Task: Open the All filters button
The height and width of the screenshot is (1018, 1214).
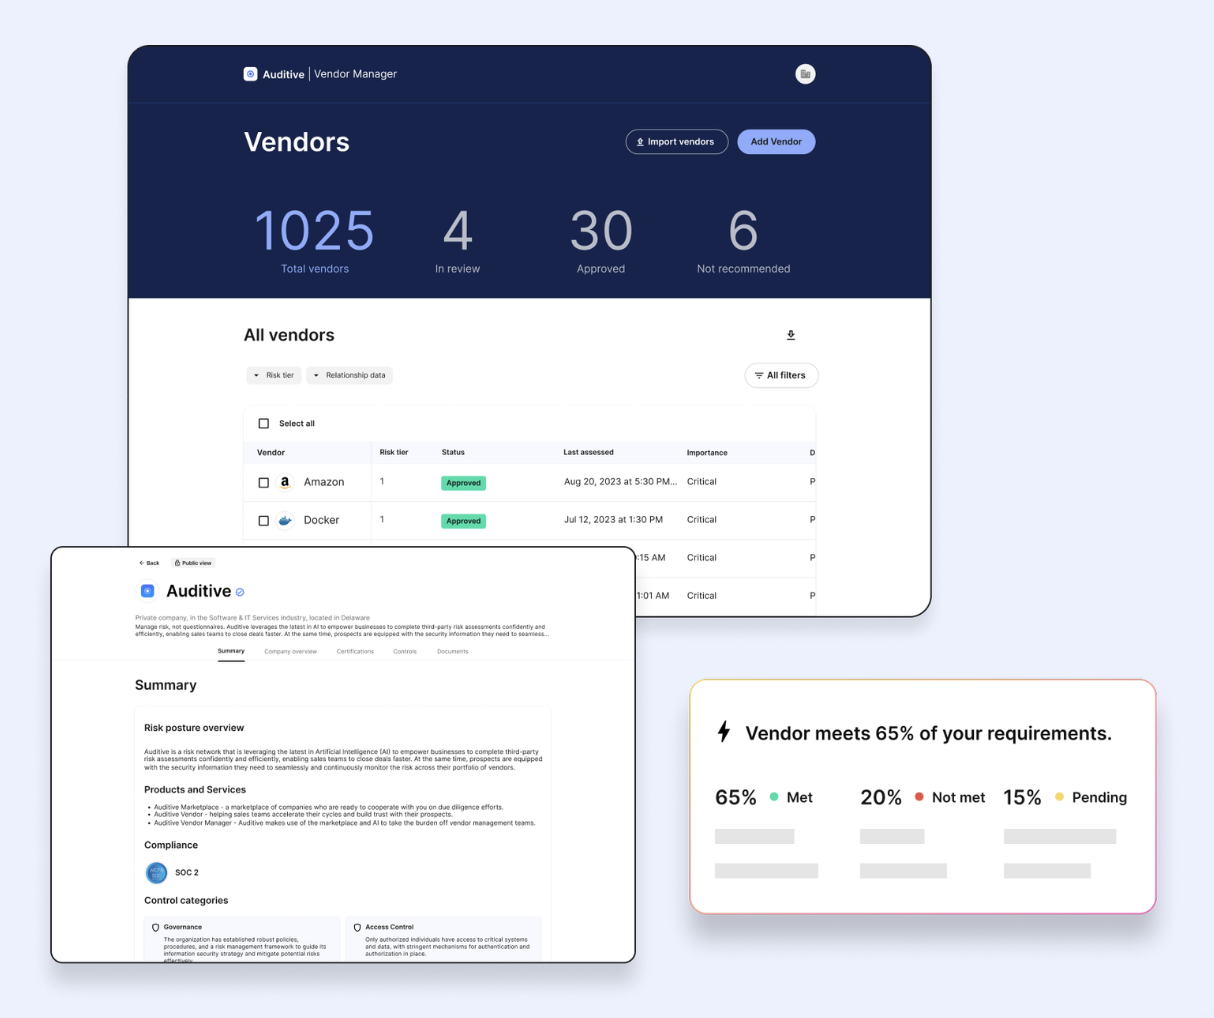Action: (x=781, y=375)
